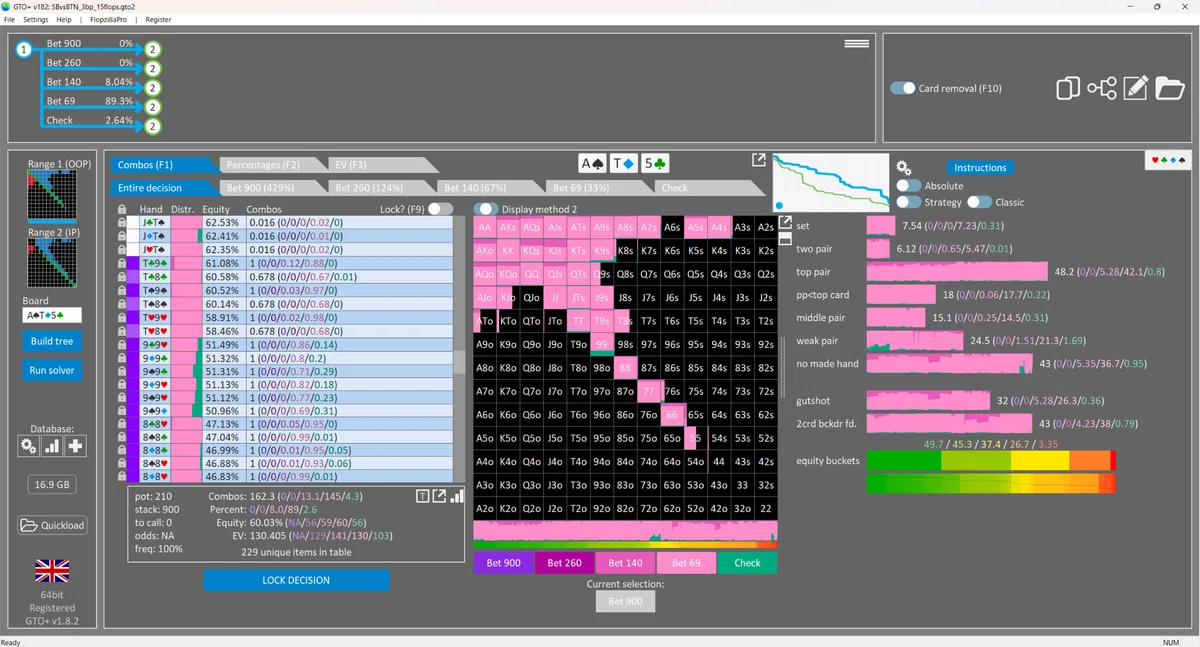Click the T text icon in the info panel
This screenshot has width=1200, height=647.
423,496
